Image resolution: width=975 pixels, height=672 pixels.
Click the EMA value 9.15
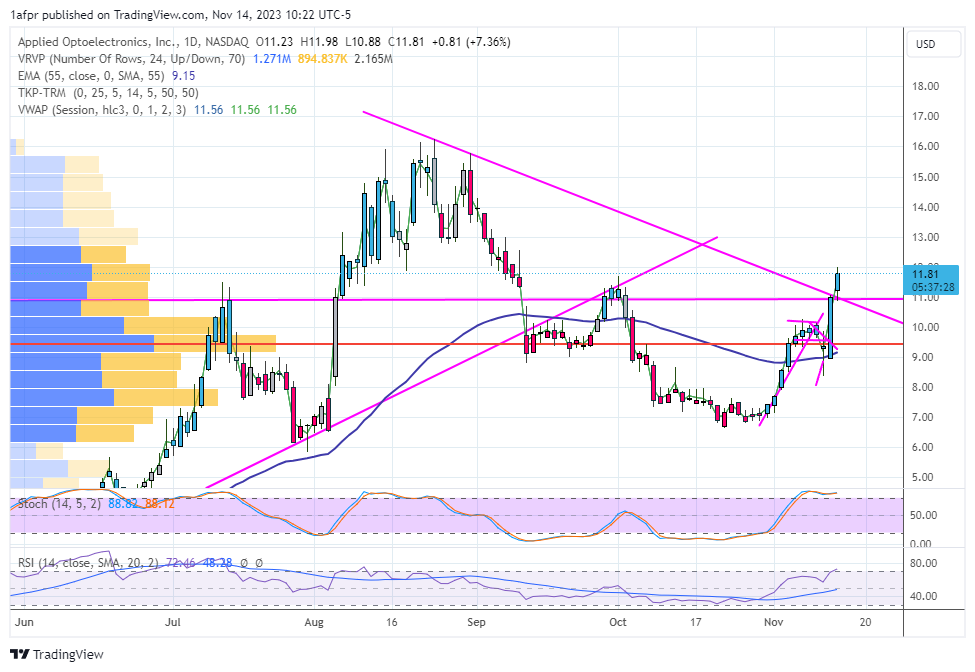click(183, 76)
